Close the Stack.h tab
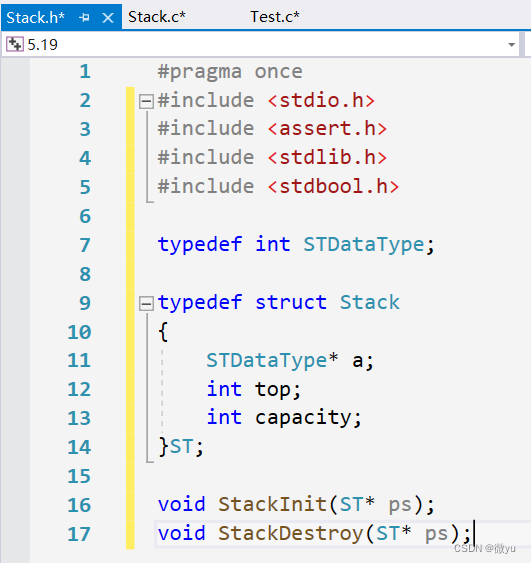Screen dimensions: 531x563 108,17
